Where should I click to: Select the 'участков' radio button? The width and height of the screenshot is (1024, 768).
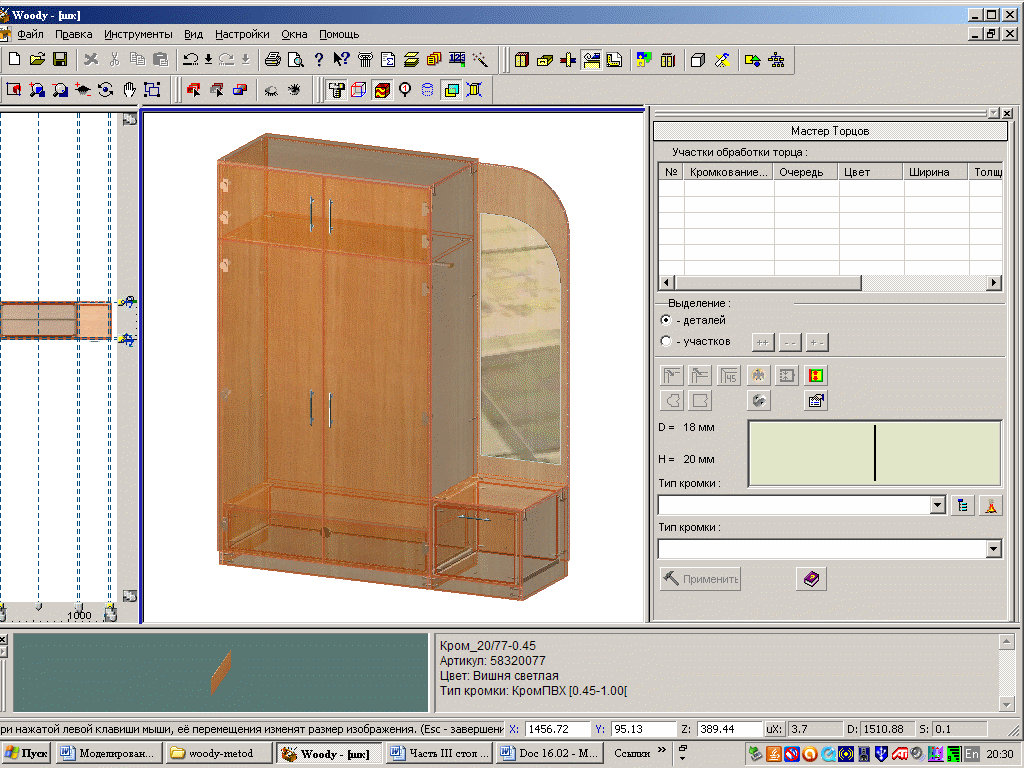[666, 342]
